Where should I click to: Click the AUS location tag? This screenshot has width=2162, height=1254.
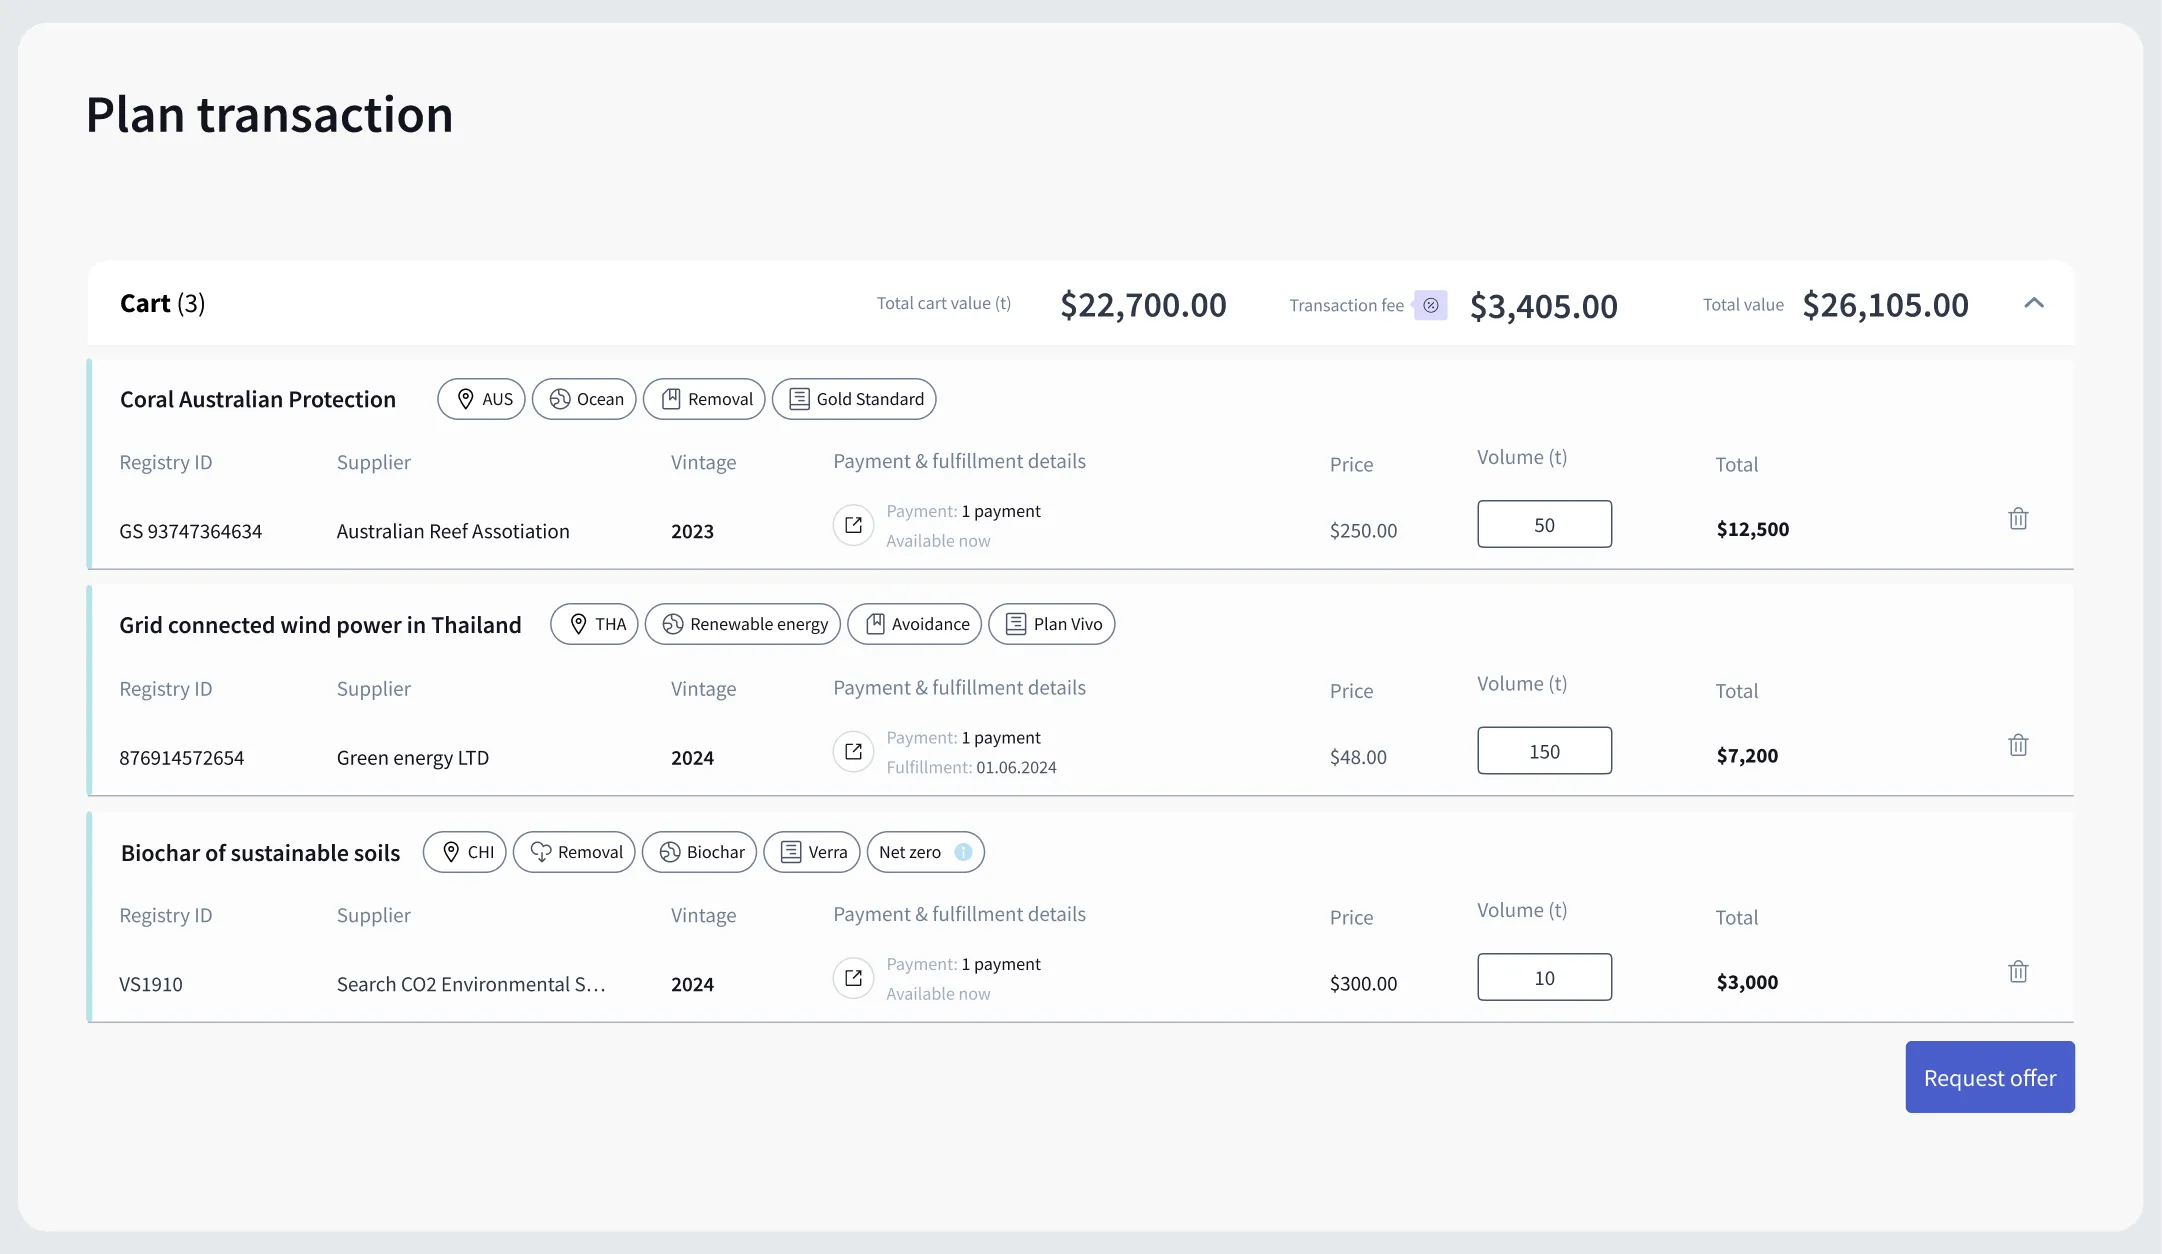(481, 399)
